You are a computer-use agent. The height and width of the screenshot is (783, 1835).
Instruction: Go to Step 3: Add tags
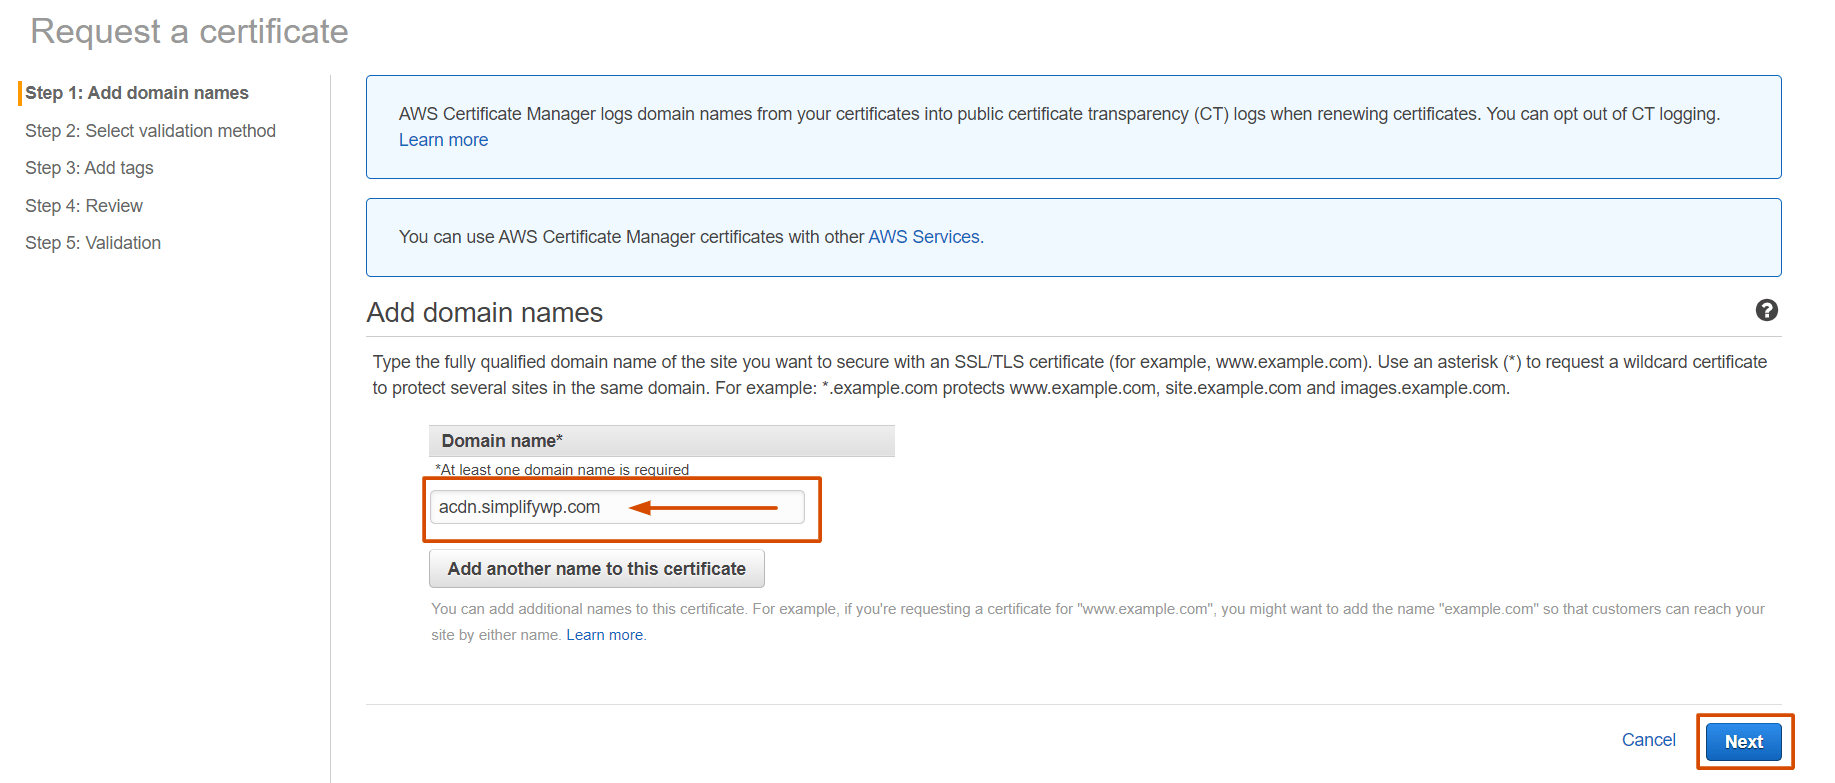click(89, 168)
